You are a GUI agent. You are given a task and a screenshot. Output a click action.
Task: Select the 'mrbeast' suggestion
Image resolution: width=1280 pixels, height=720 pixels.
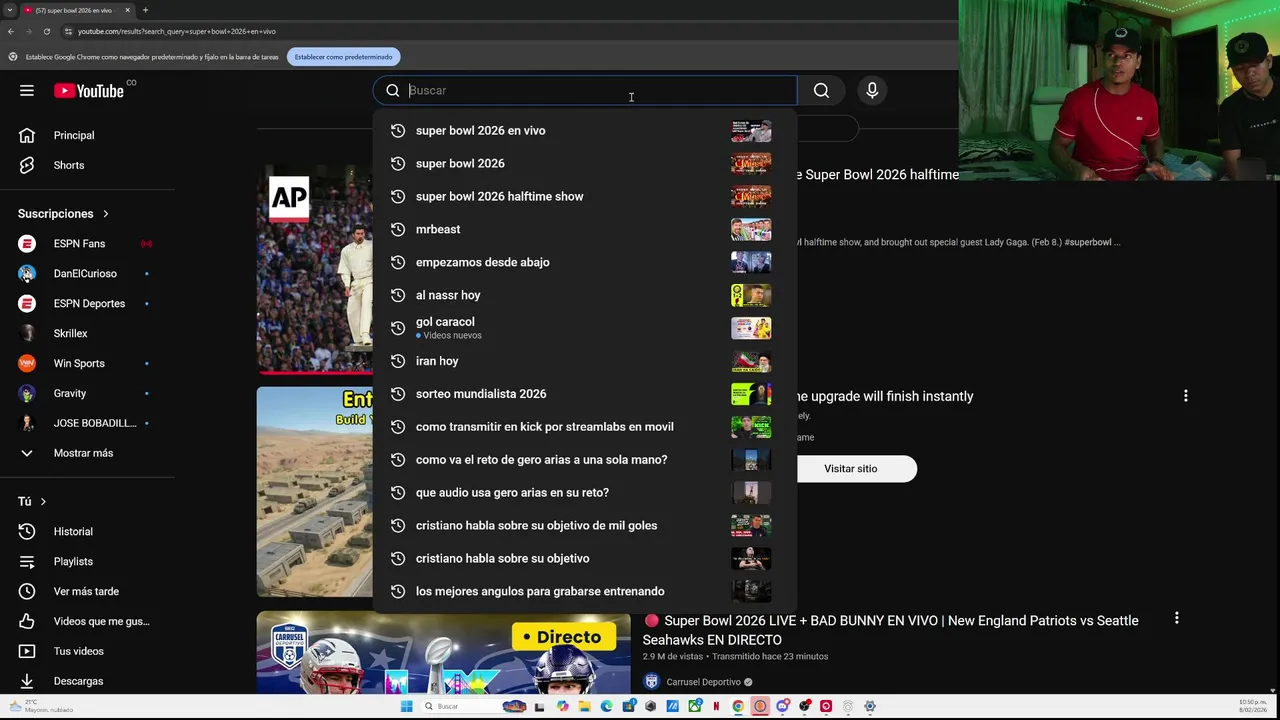pyautogui.click(x=585, y=229)
